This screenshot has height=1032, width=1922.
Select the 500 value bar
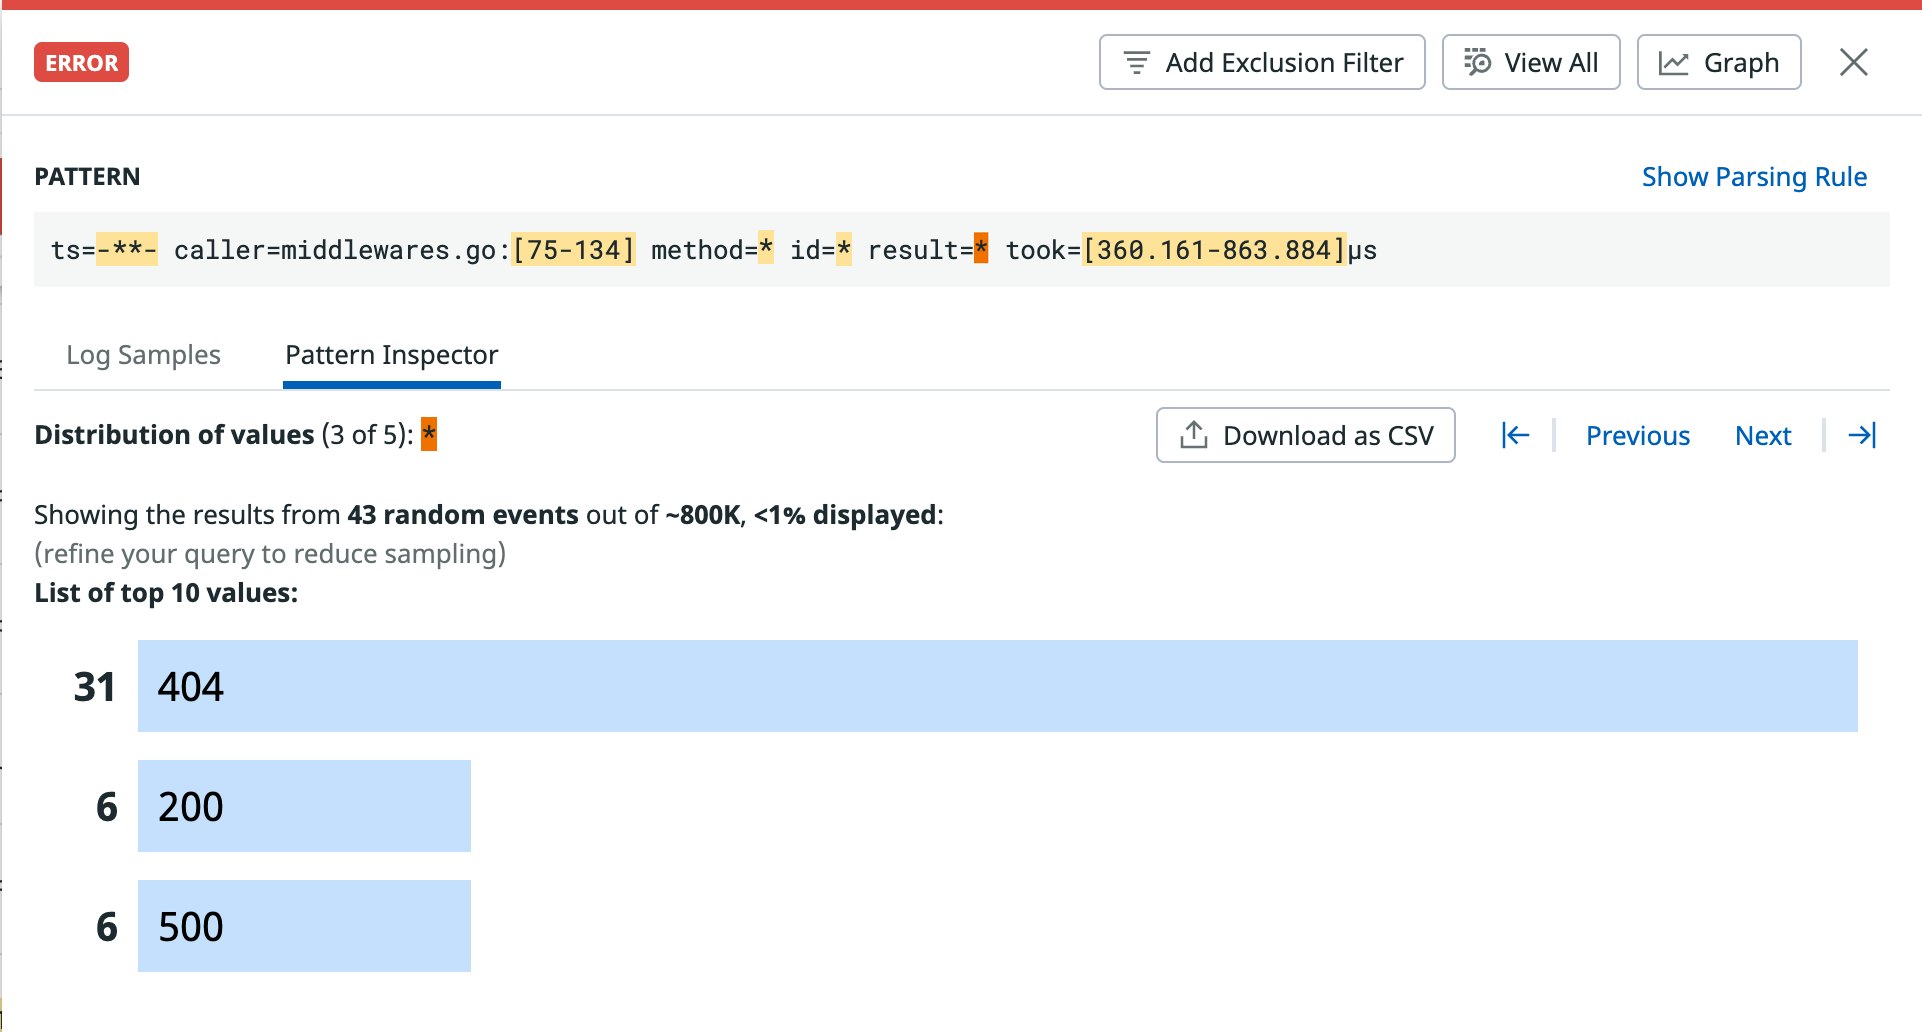coord(304,926)
